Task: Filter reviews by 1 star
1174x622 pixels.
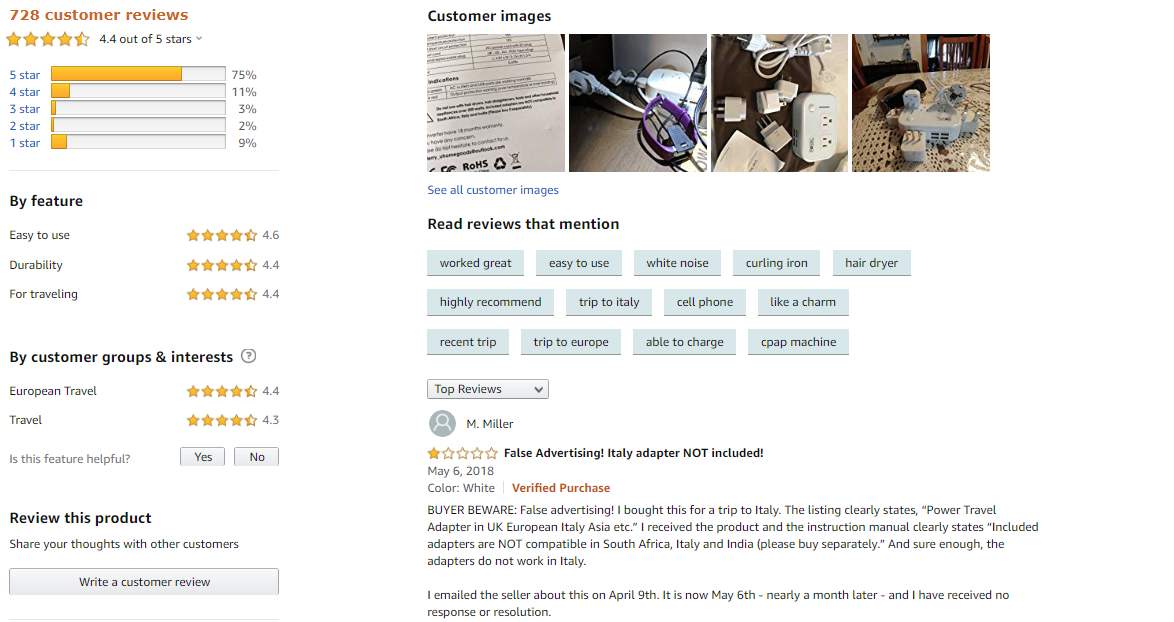Action: point(25,143)
